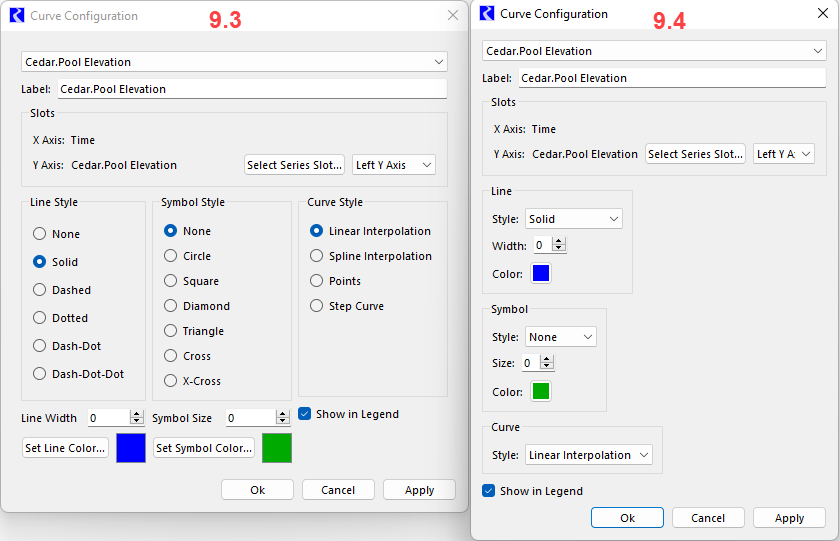Toggle Show in Legend in the right dialog
The image size is (840, 541).
click(489, 491)
